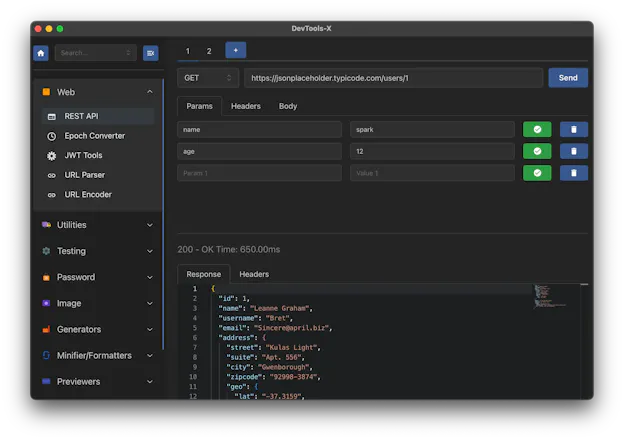The width and height of the screenshot is (624, 440).
Task: Click the URL Parser link icon
Action: click(52, 175)
